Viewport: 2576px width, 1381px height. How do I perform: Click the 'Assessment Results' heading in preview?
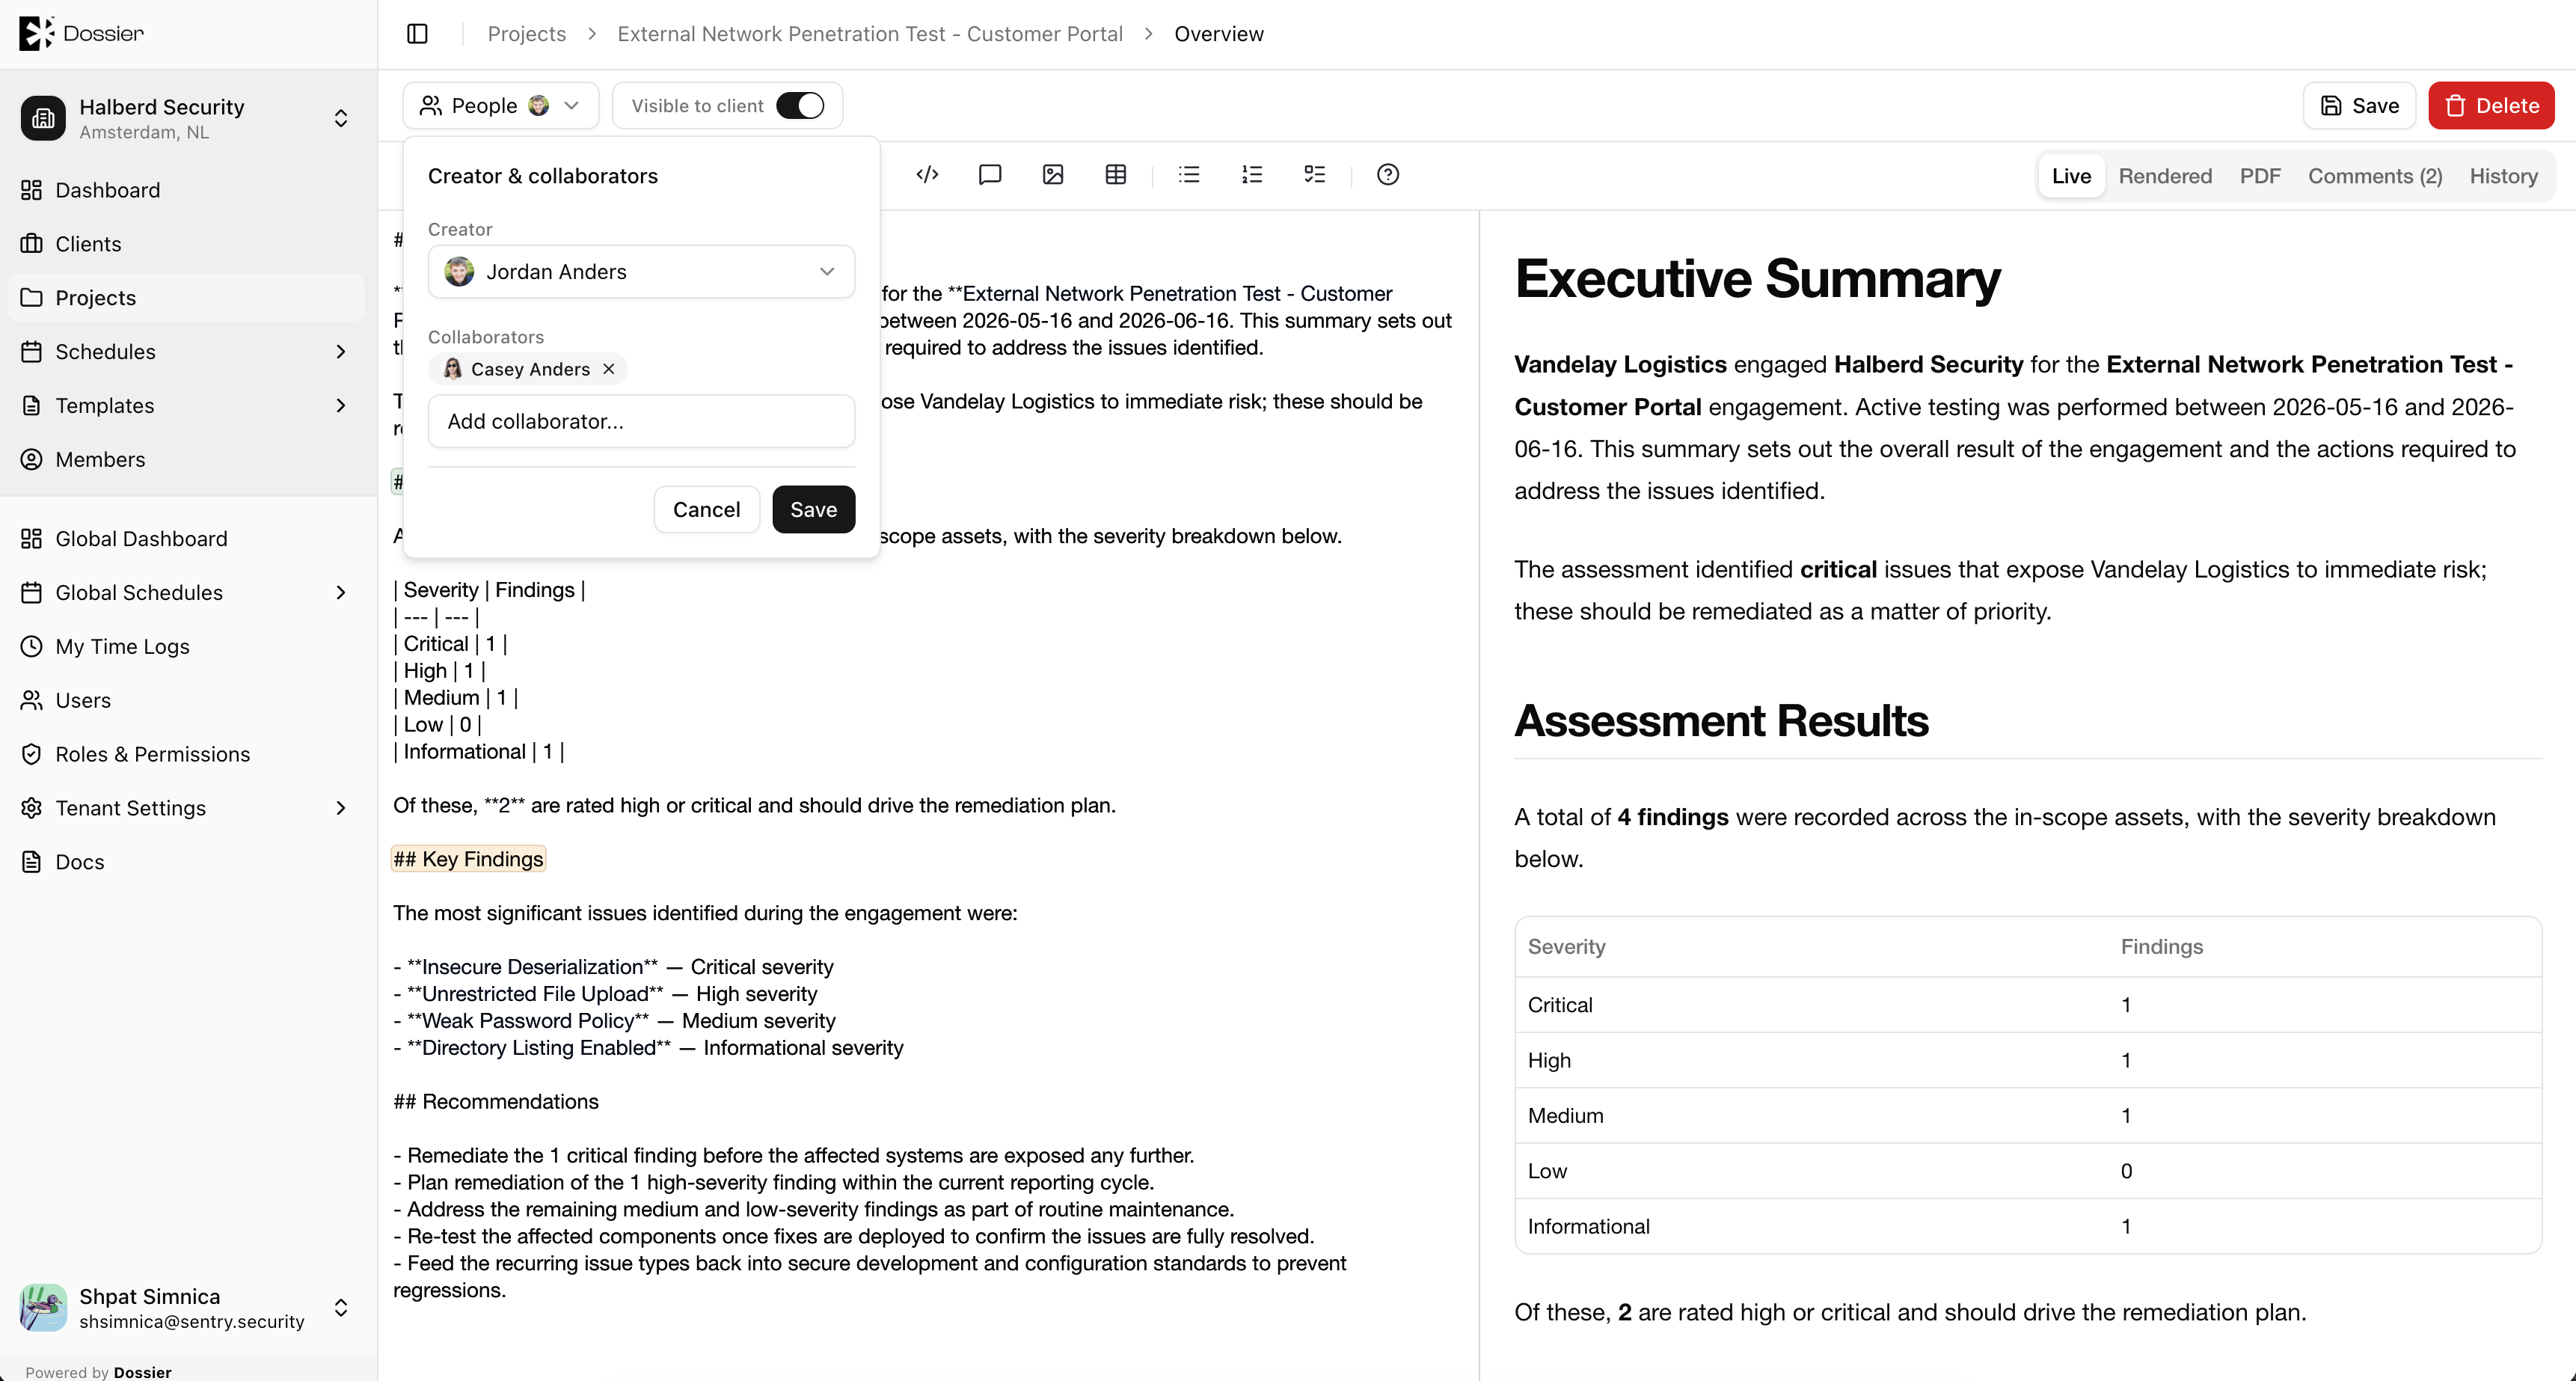click(x=1721, y=721)
